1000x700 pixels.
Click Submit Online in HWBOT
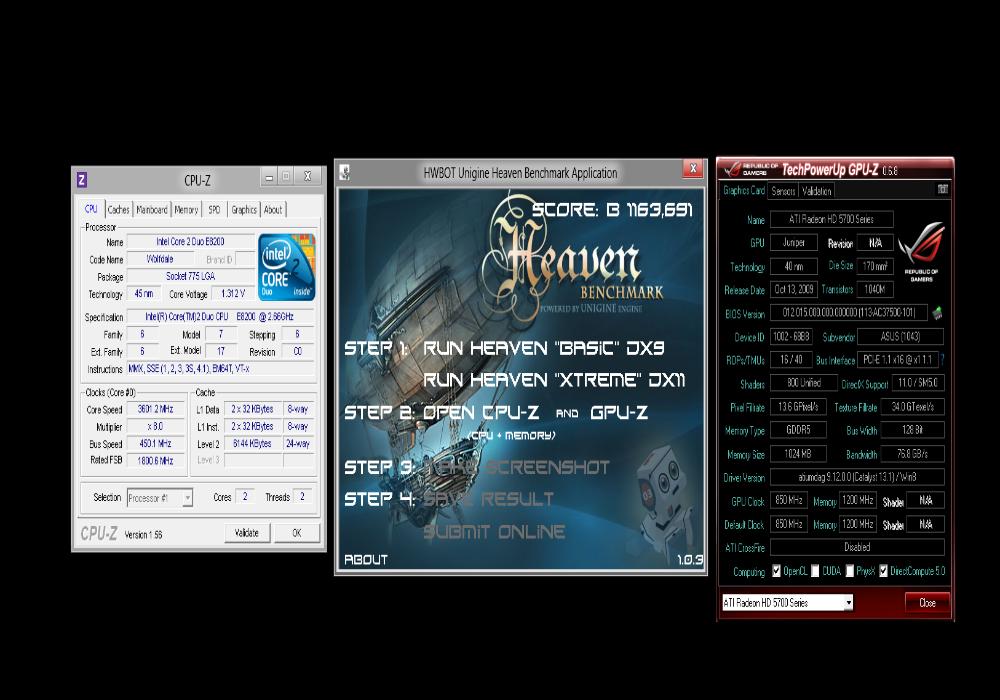point(494,532)
